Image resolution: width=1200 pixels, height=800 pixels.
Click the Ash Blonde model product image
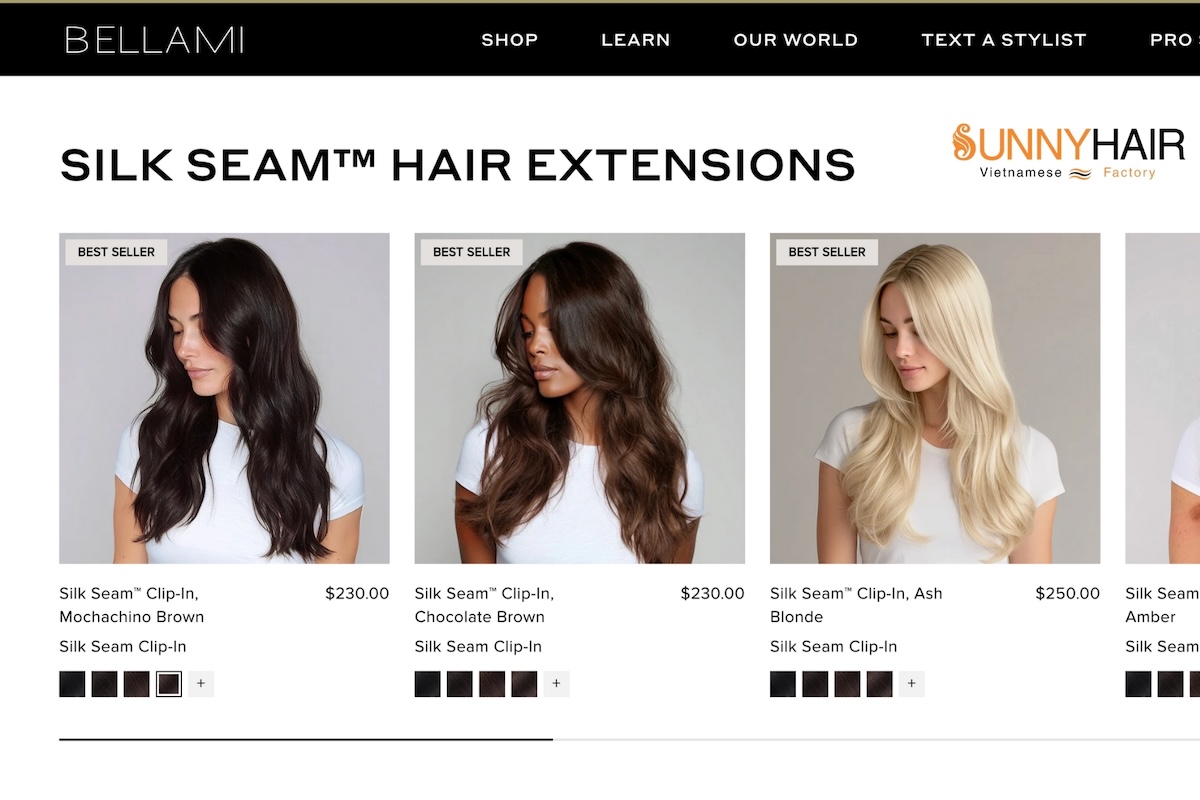[x=935, y=399]
